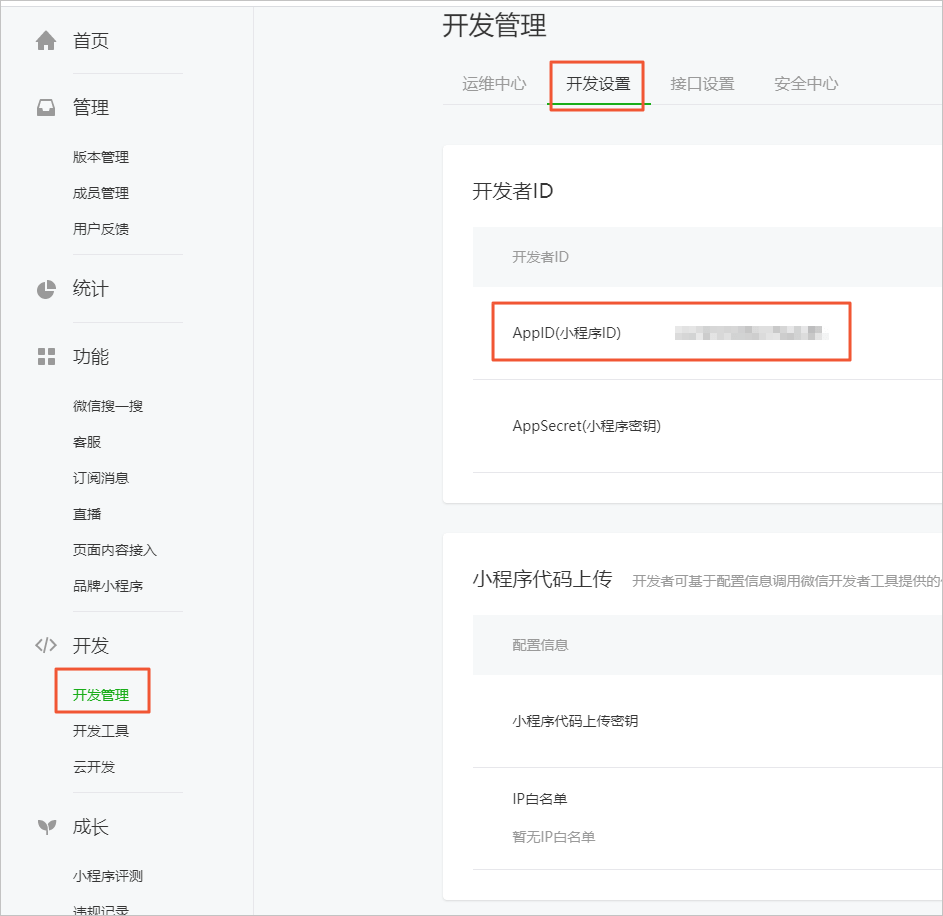
Task: Click the pie chart icon beside 统计
Action: click(46, 289)
